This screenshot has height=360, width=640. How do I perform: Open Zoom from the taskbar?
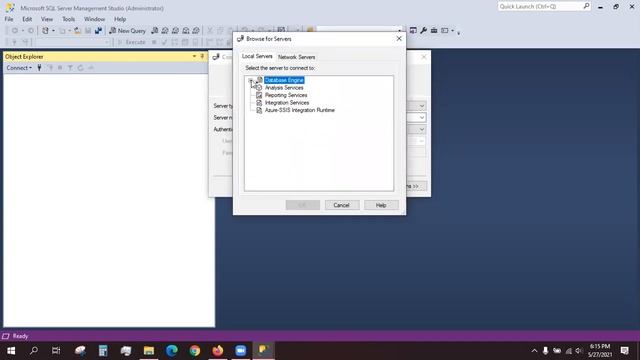(x=240, y=351)
